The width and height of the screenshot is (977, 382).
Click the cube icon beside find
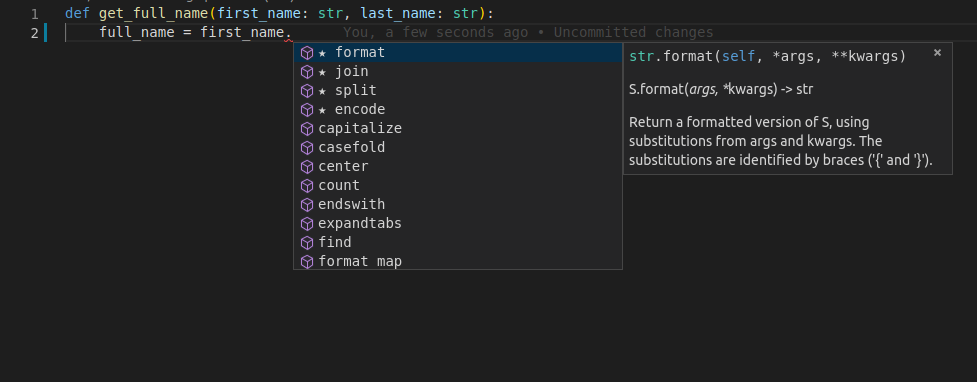click(x=307, y=242)
